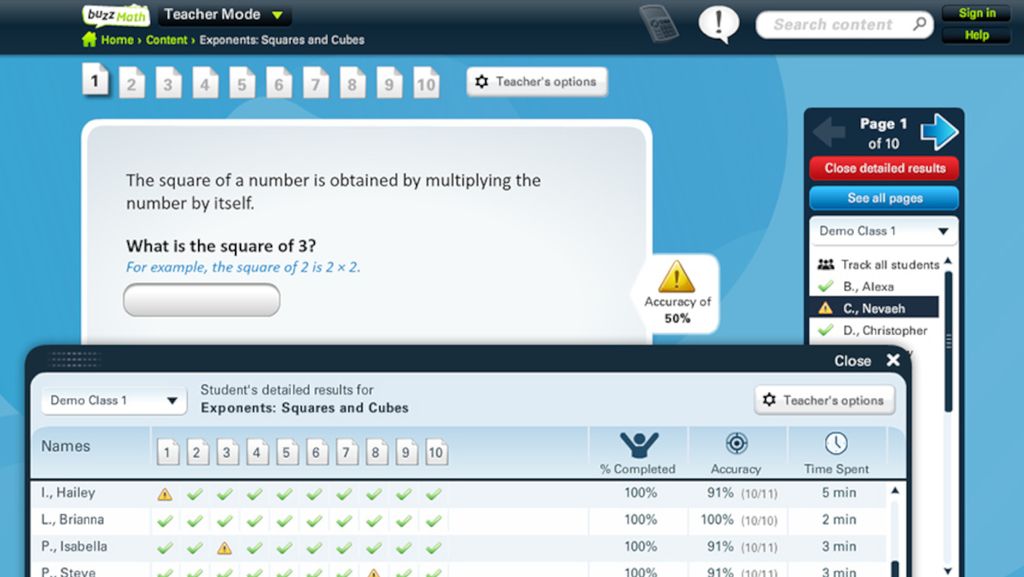Open the Help button
Screen dimensions: 1024x577
click(976, 35)
